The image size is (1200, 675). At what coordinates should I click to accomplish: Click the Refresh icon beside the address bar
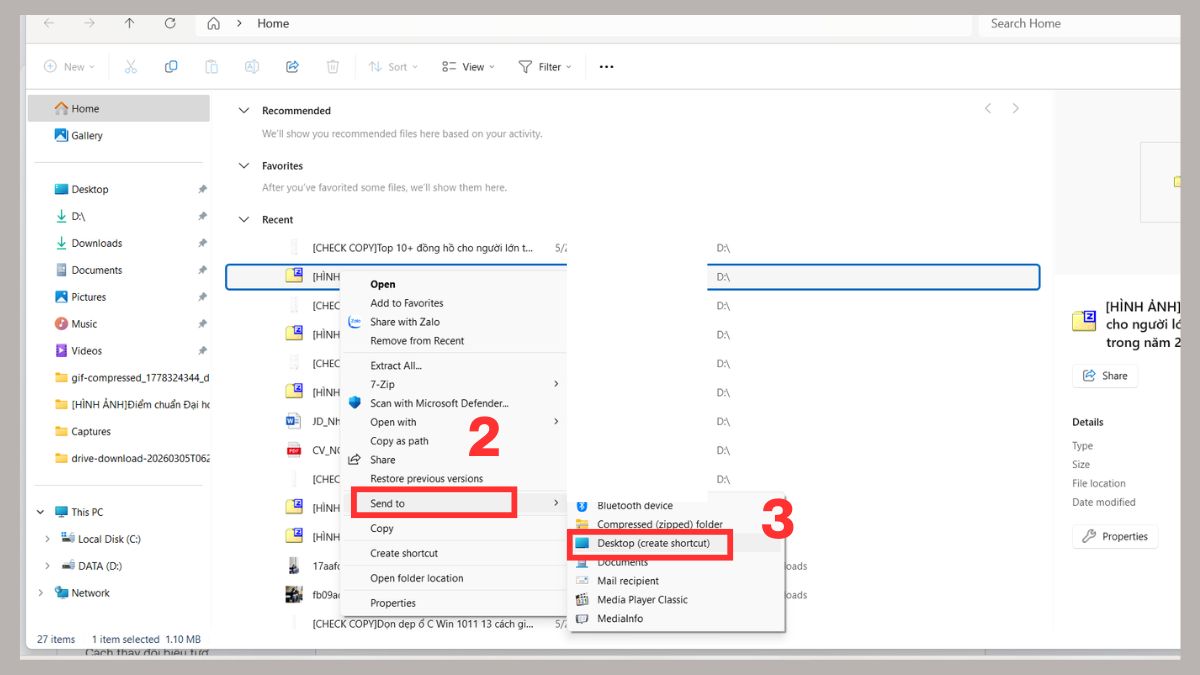170,23
